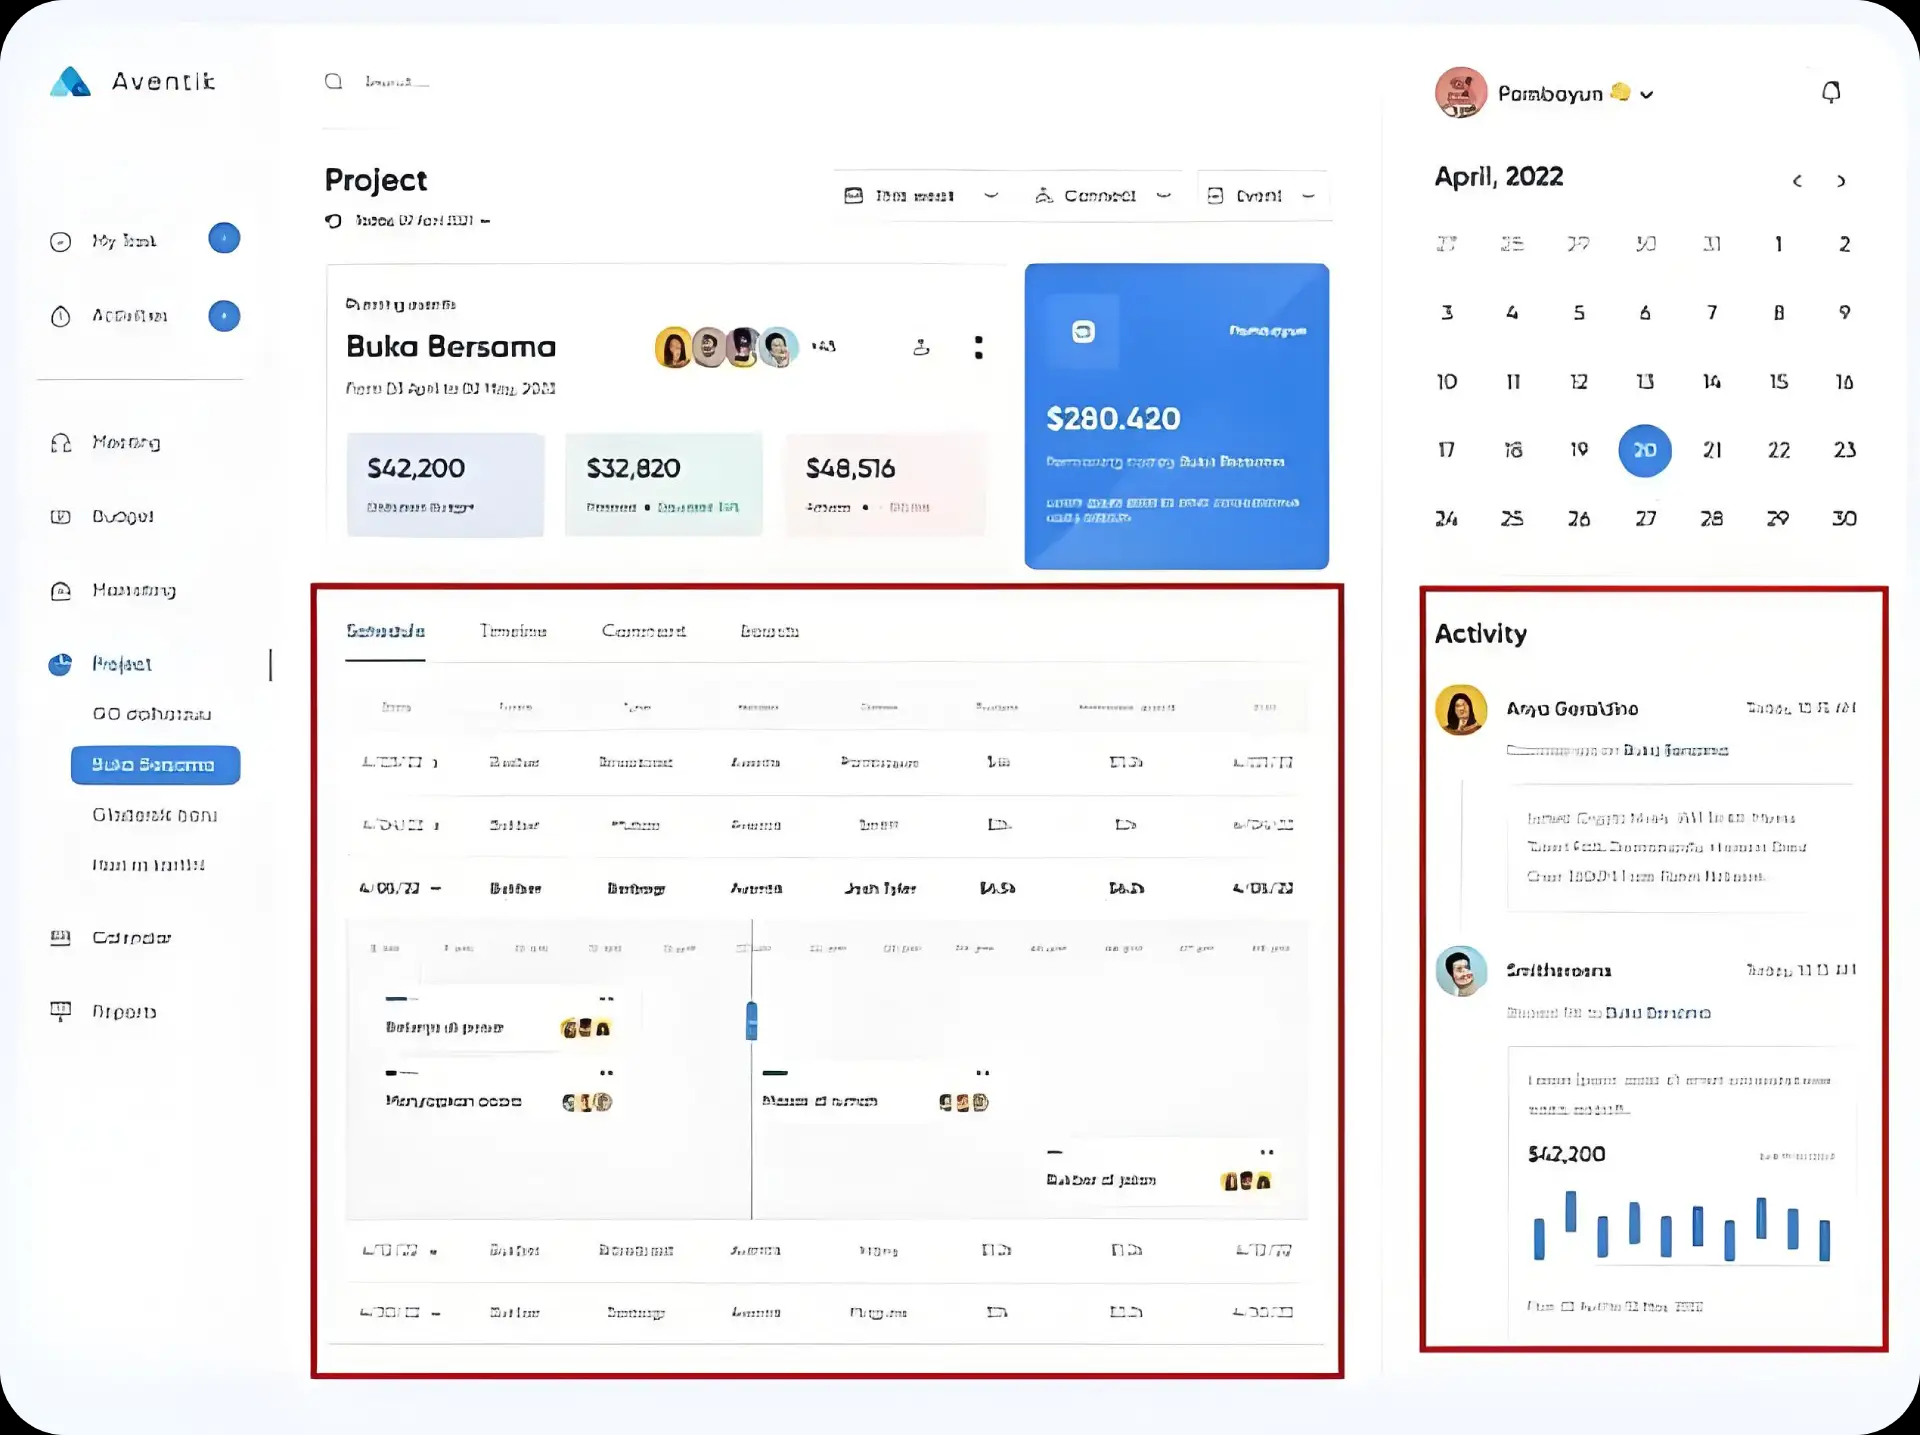
Task: Select the highlighted date 20 in the calendar
Action: tap(1645, 450)
